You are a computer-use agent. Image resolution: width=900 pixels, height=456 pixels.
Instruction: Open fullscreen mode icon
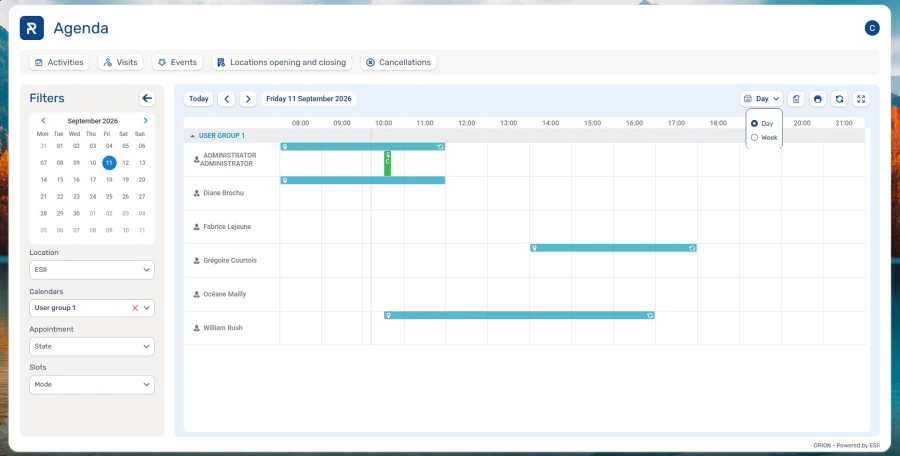point(861,99)
